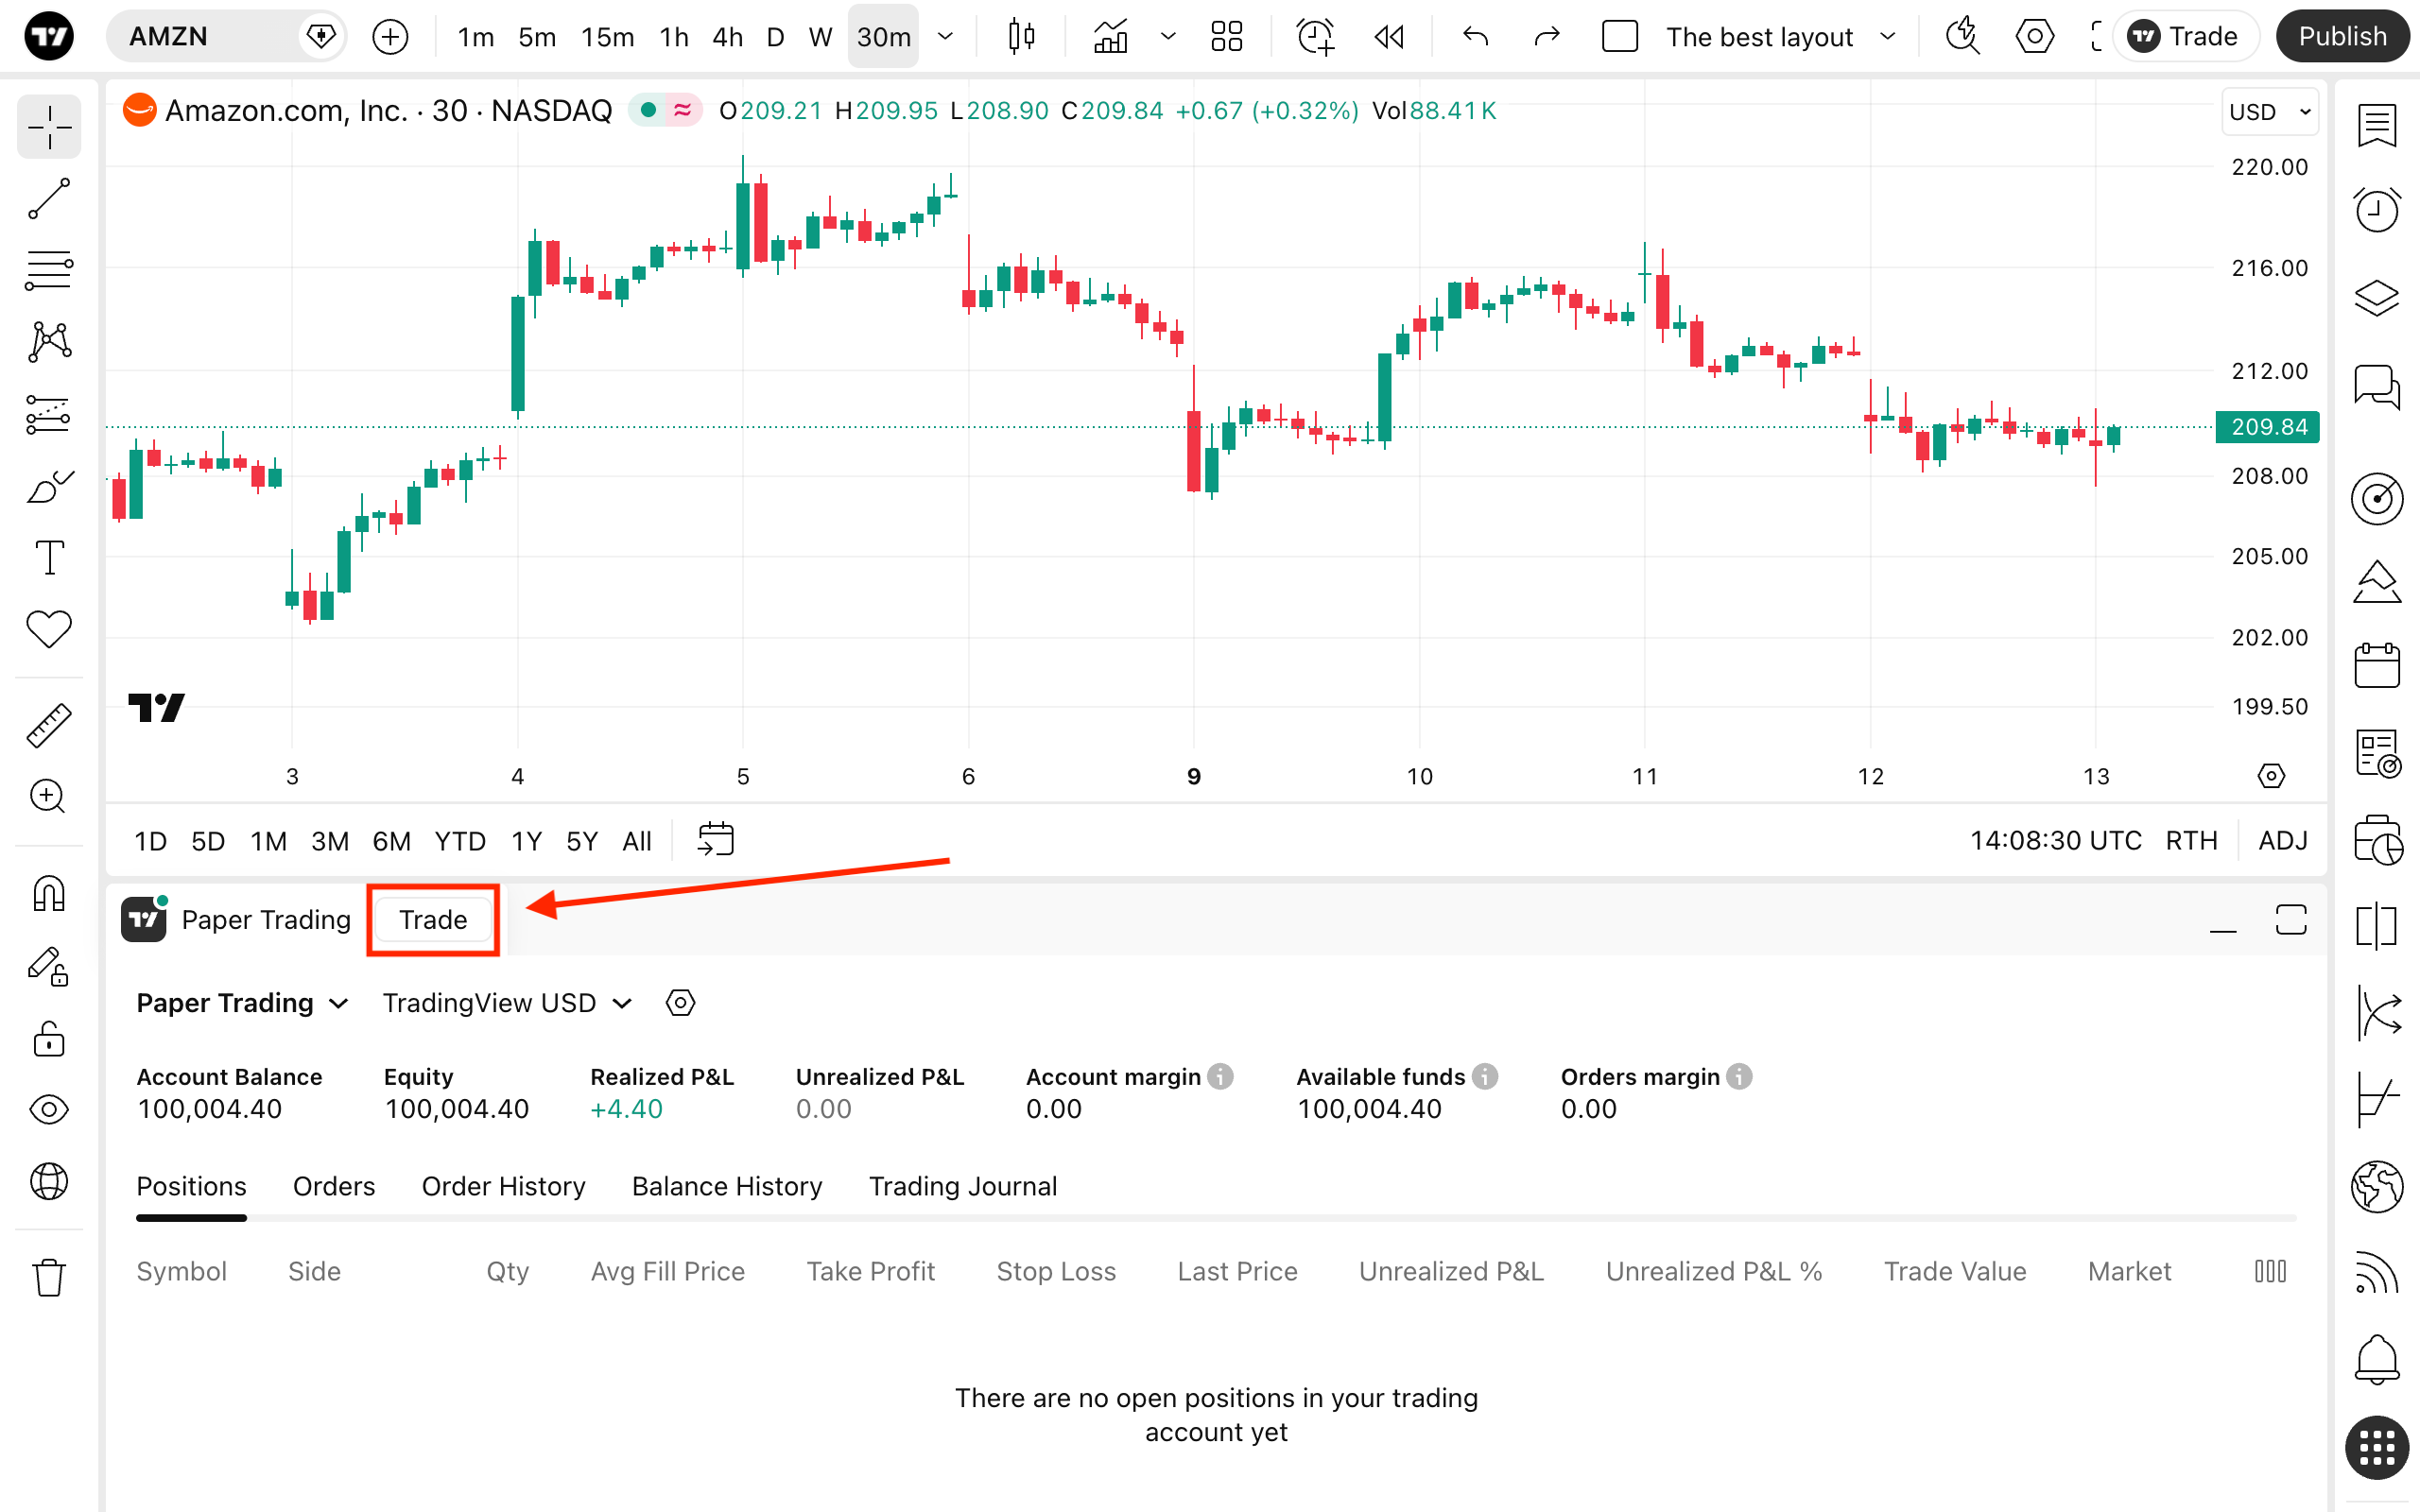The height and width of the screenshot is (1512, 2420).
Task: Open the USD currency dropdown
Action: pyautogui.click(x=2269, y=112)
